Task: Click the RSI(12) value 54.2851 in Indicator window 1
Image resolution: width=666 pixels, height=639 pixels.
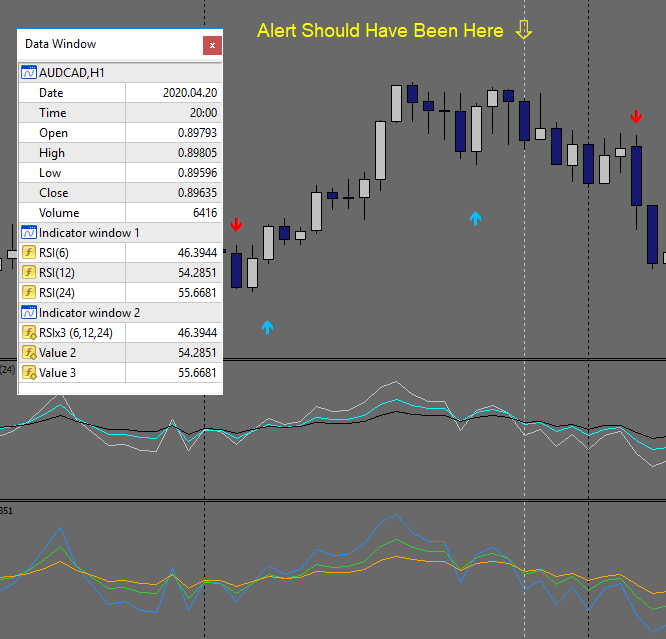Action: 197,272
